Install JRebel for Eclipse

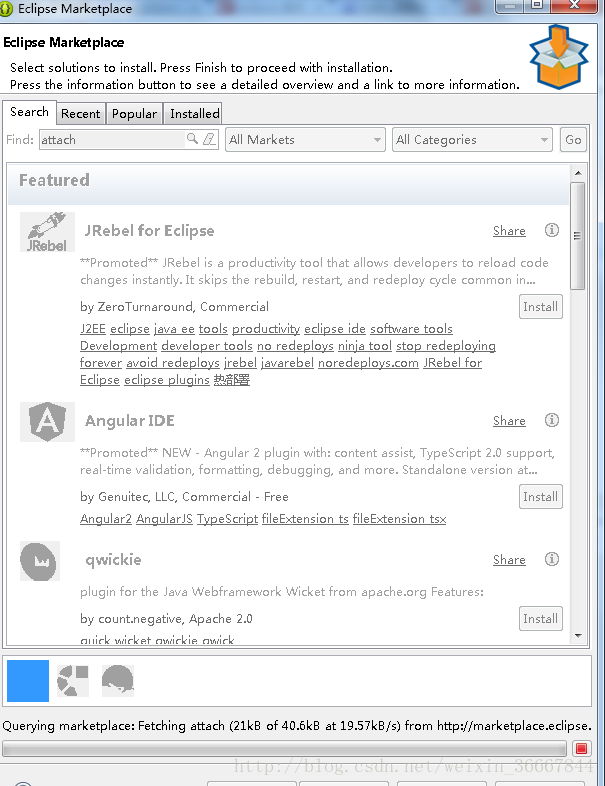(540, 306)
